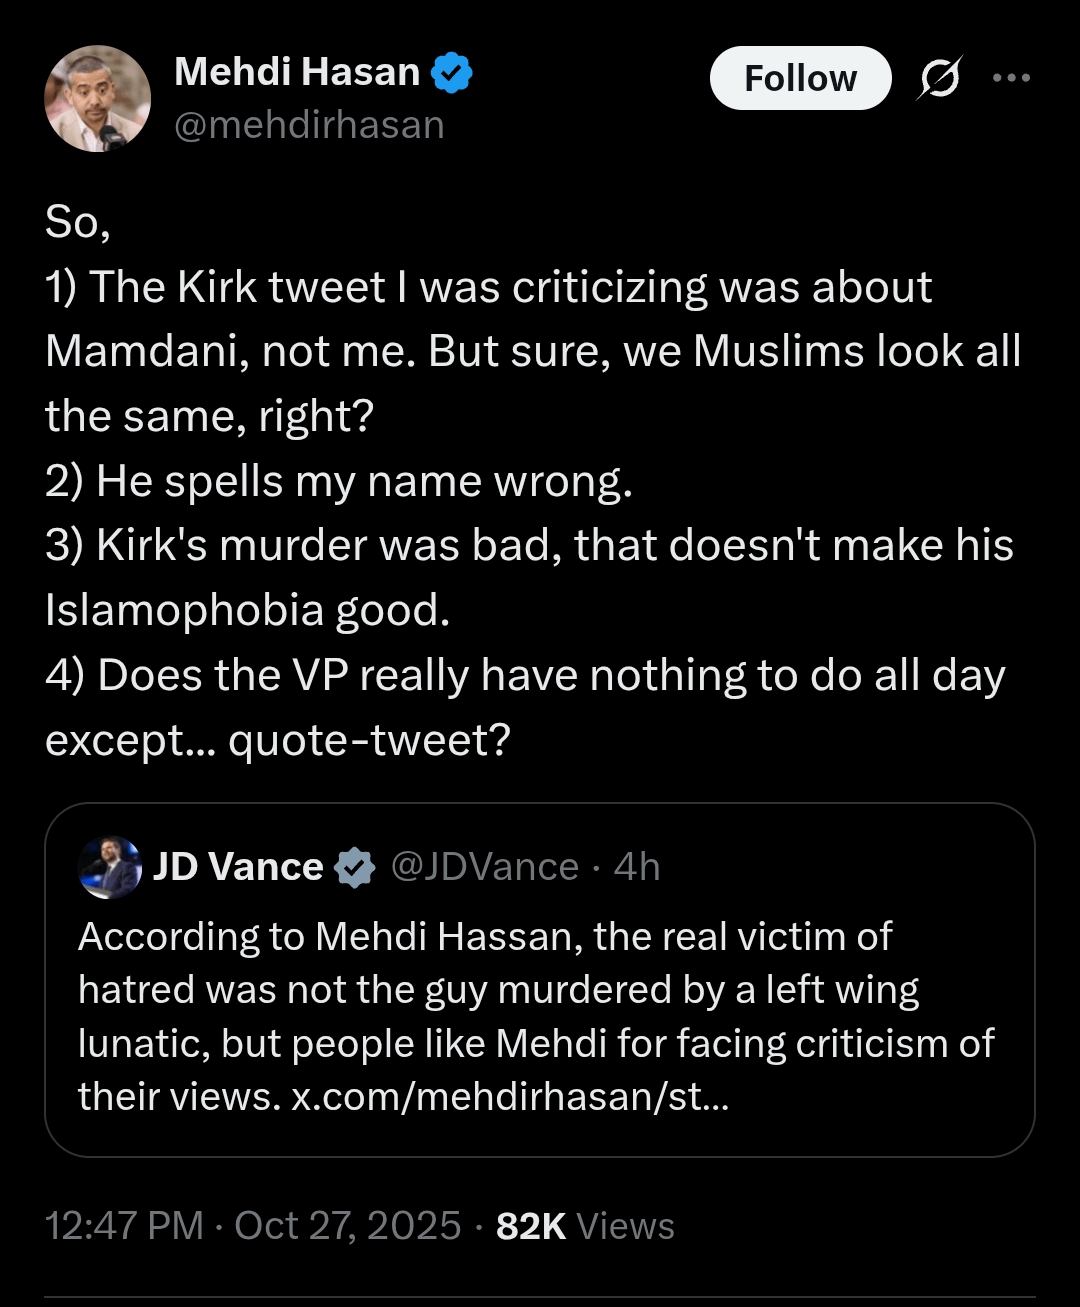Open the @mehdirhasan handle link
The width and height of the screenshot is (1080, 1307).
(309, 125)
